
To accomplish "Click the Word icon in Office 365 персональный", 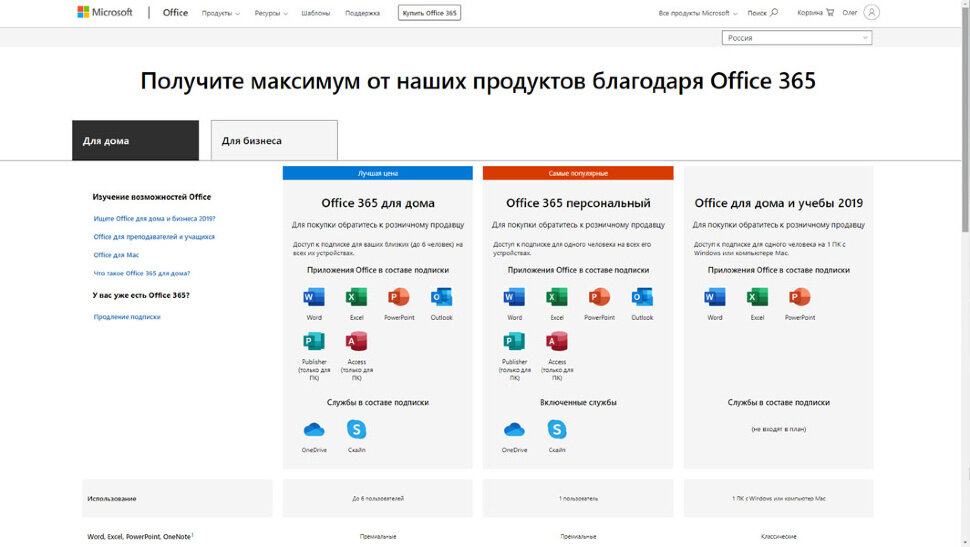I will pyautogui.click(x=514, y=297).
